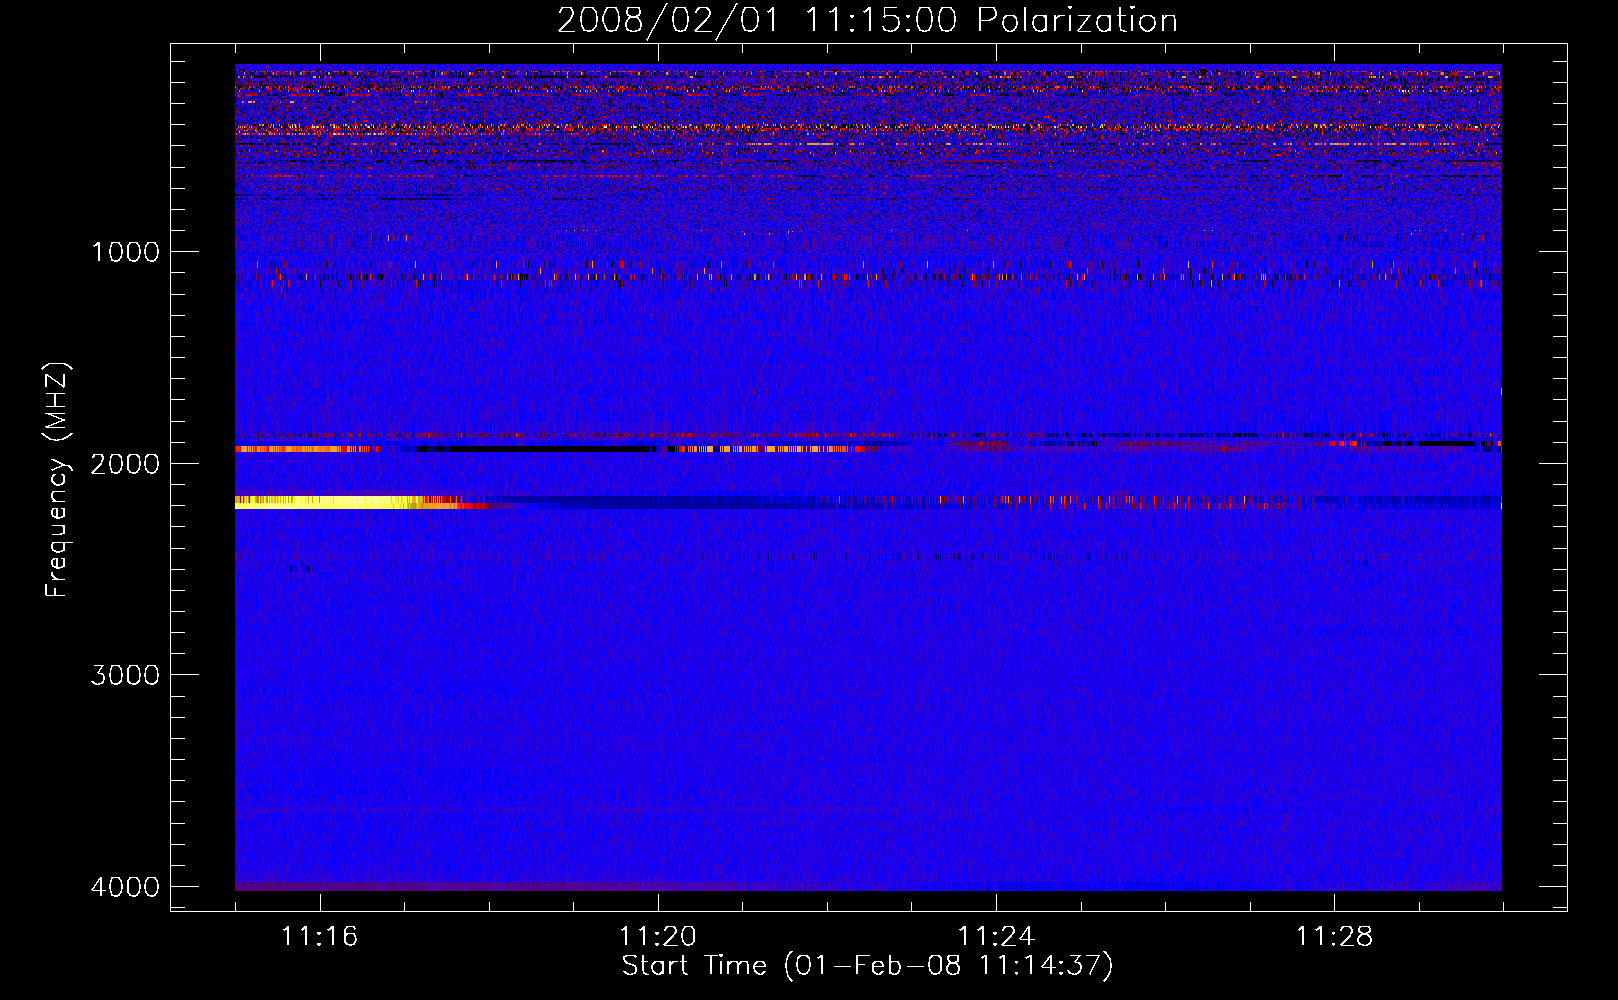Click the 11:28 time tick label
This screenshot has width=1618, height=1000.
(x=1334, y=936)
